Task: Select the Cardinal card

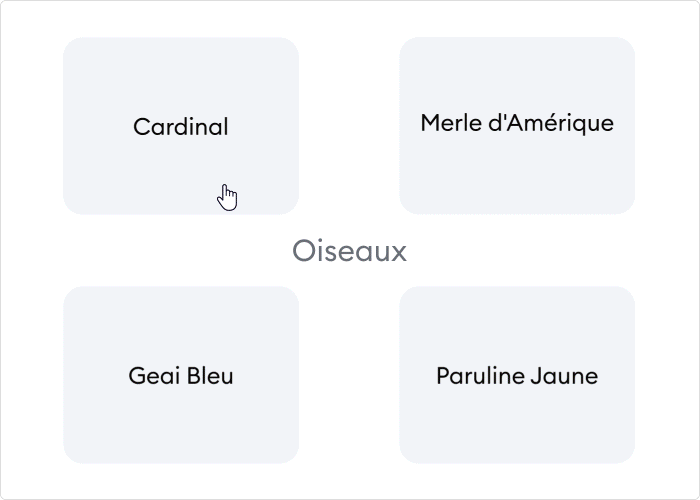Action: tap(181, 126)
